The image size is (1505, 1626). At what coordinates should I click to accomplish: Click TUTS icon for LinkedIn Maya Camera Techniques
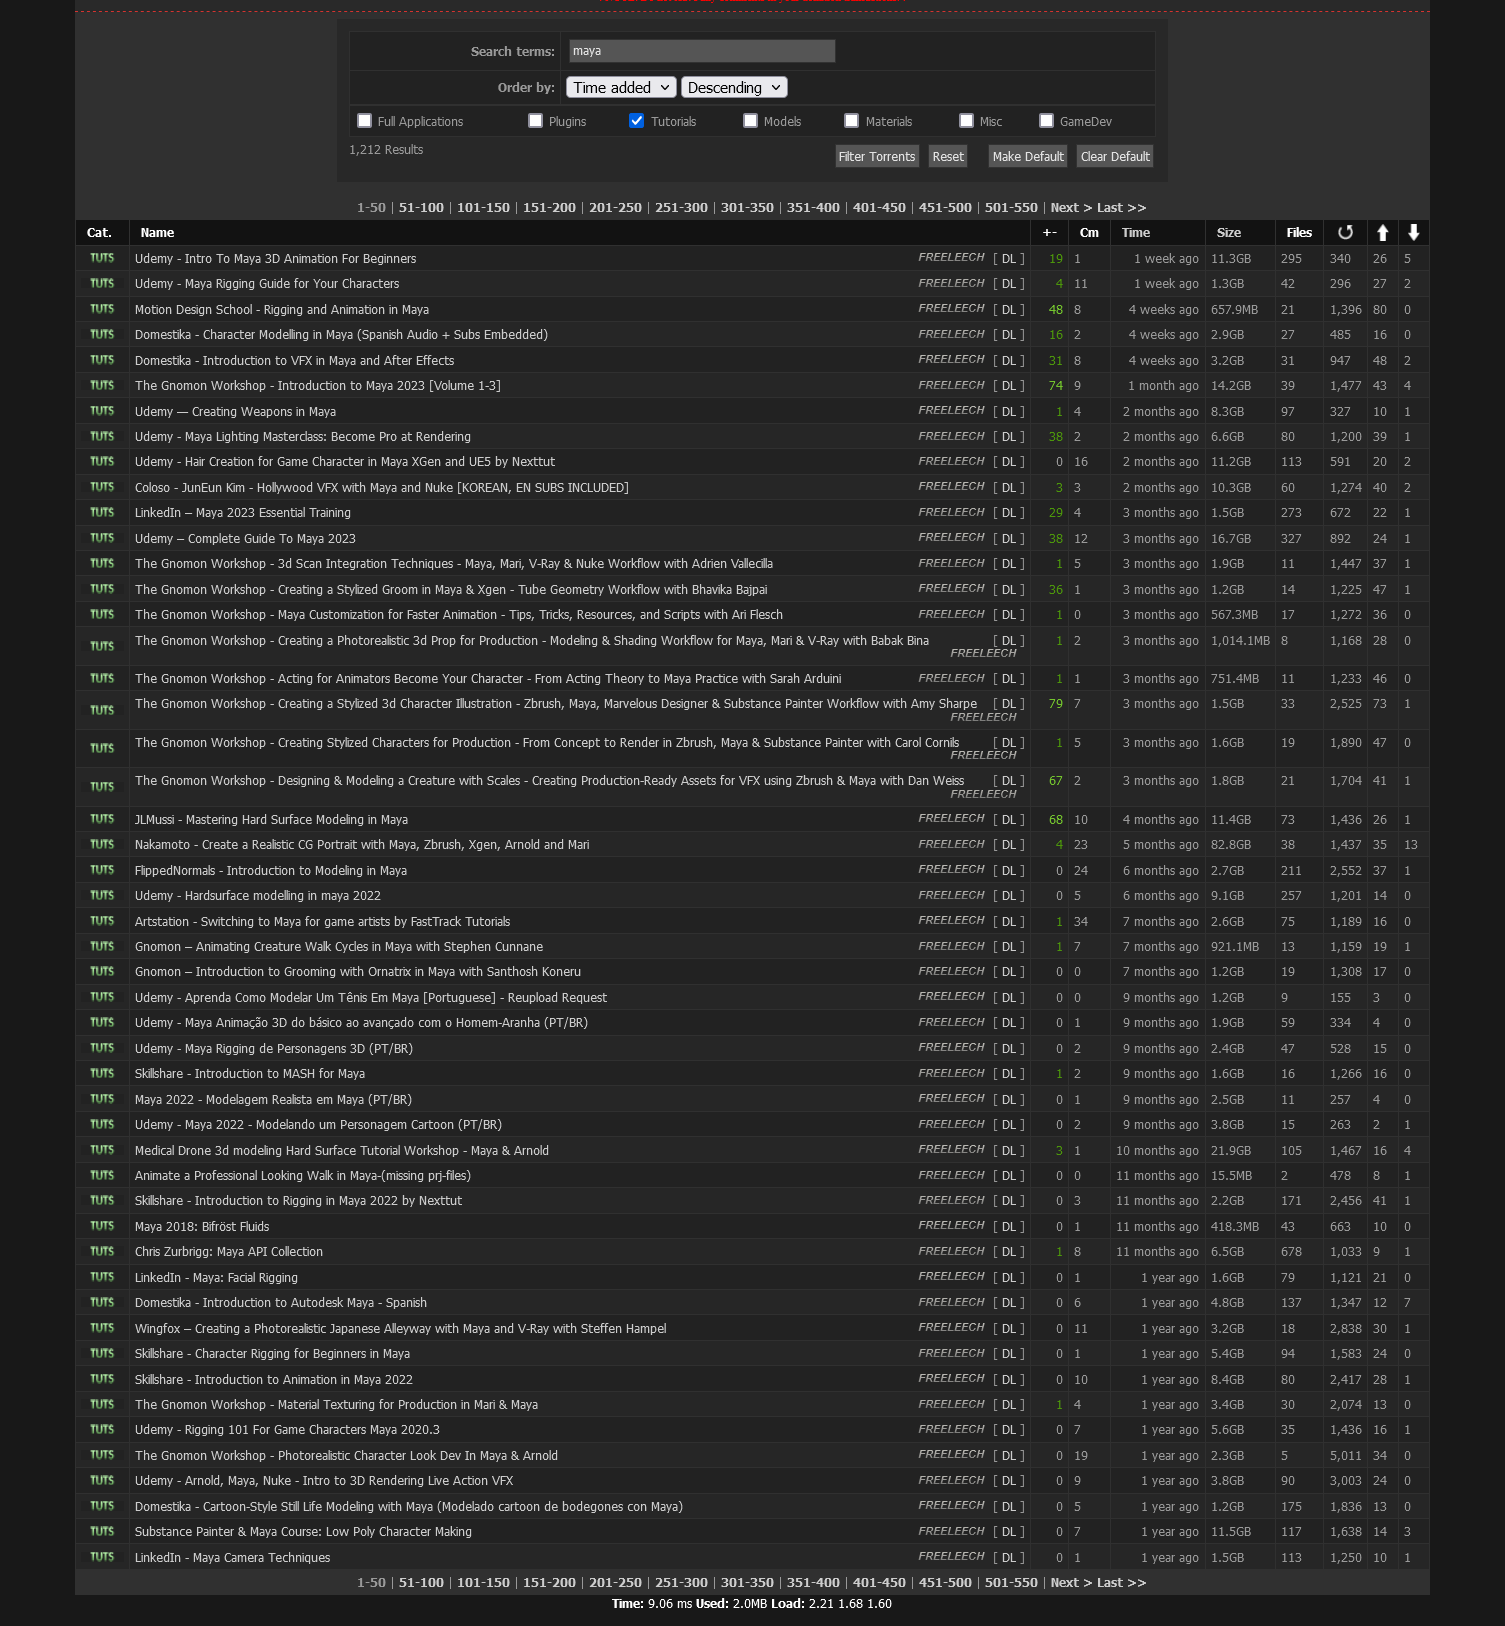coord(102,1557)
